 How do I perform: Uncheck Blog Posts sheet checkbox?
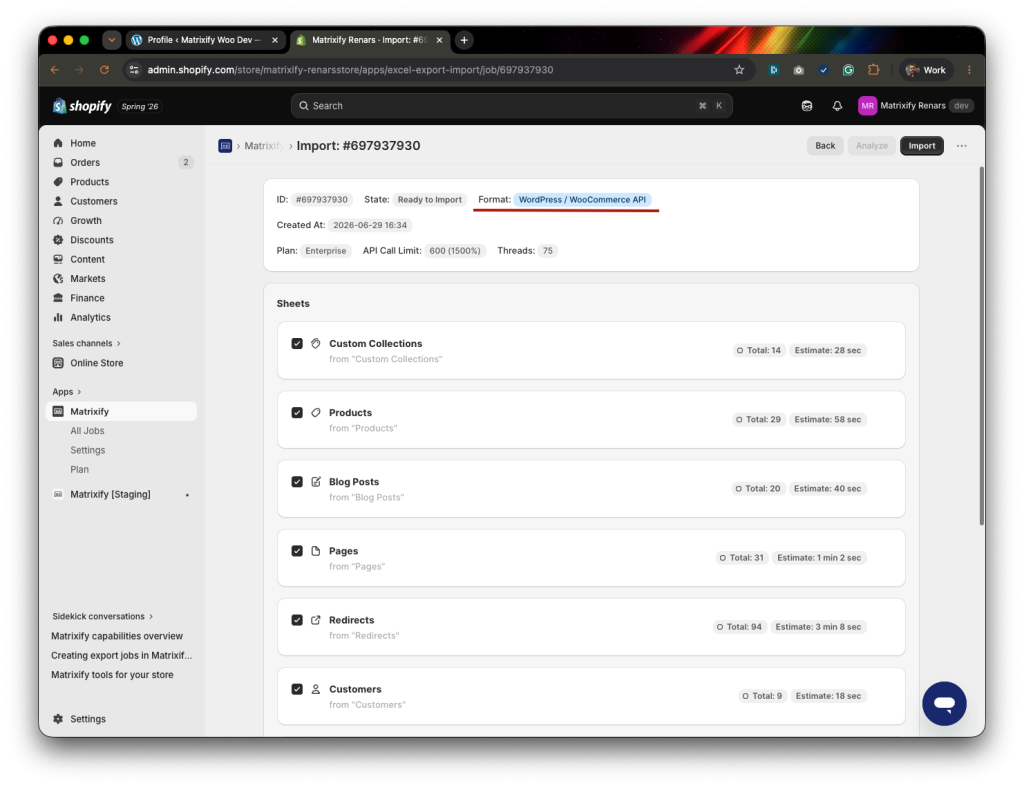[x=297, y=482]
